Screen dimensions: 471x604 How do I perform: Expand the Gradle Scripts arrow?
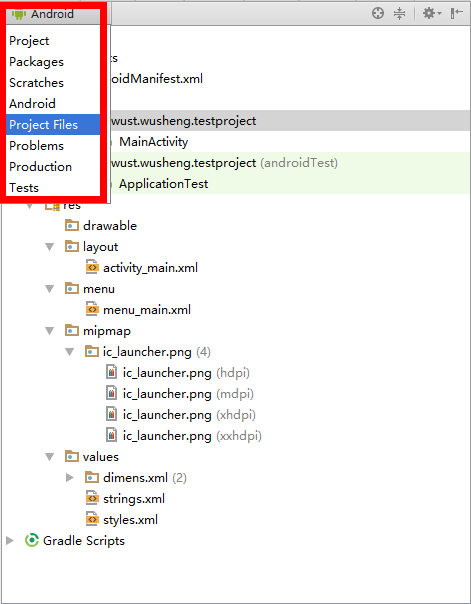point(10,540)
